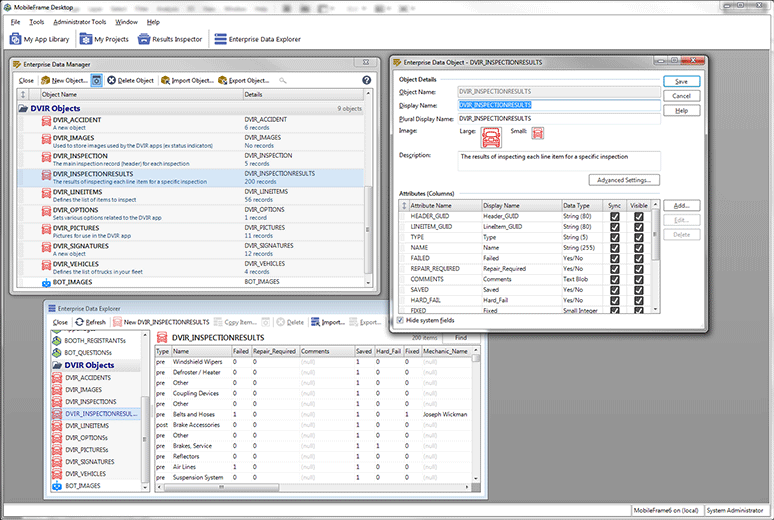Open Advanced Settings for the object
Screen dimensions: 774x520
tap(624, 180)
